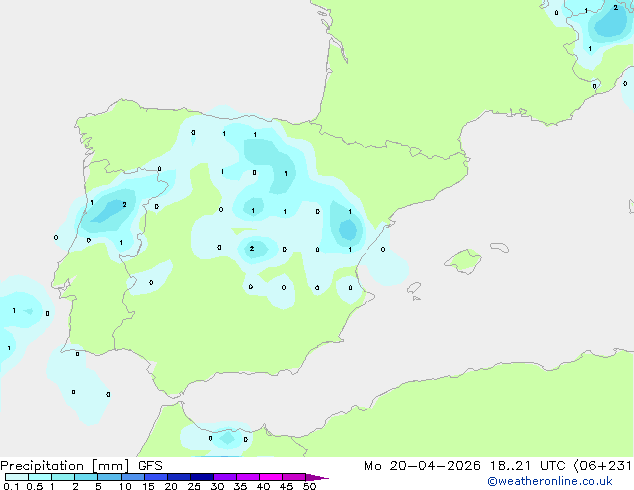Click the '0.1' legend scale value
The image size is (634, 490).
(x=11, y=486)
